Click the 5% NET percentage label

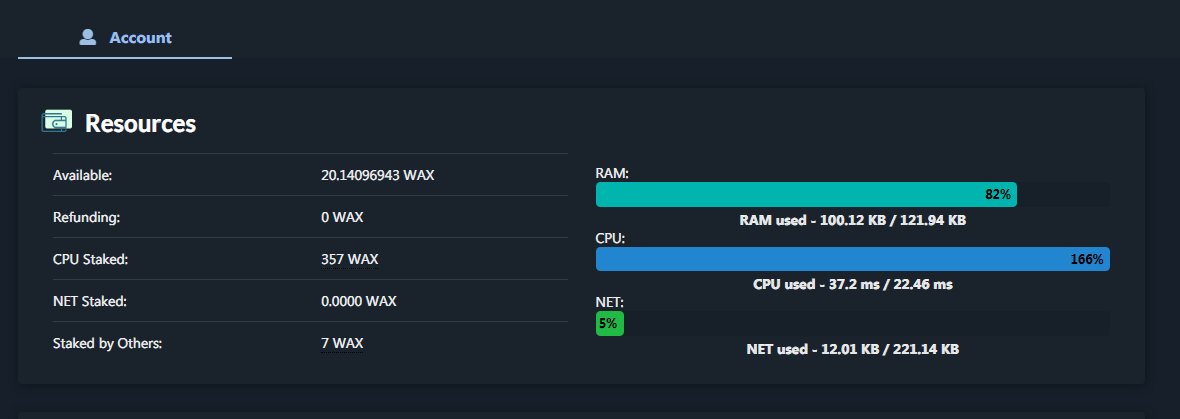(608, 324)
